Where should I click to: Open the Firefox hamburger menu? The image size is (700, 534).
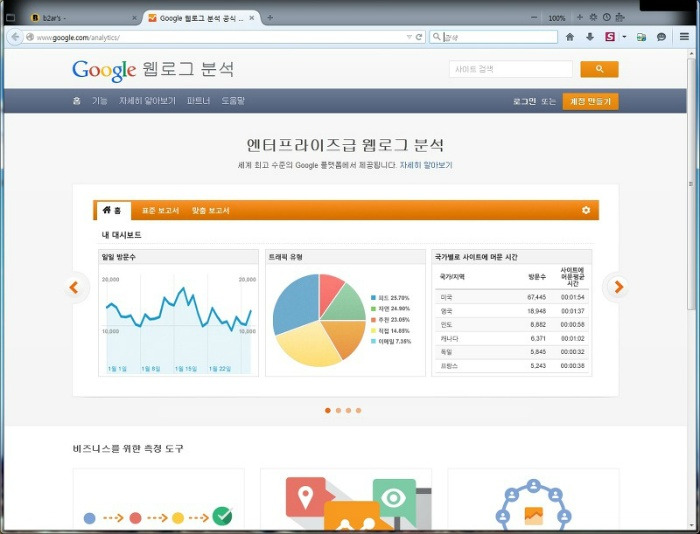tap(684, 37)
